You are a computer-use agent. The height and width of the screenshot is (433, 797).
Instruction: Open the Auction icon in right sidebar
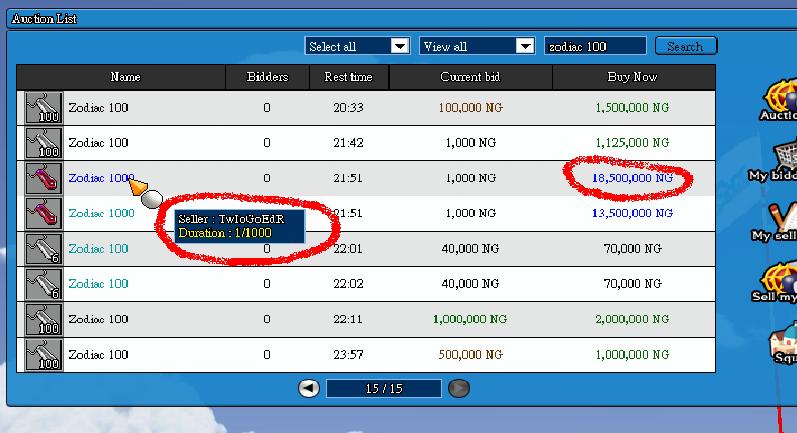[x=779, y=96]
